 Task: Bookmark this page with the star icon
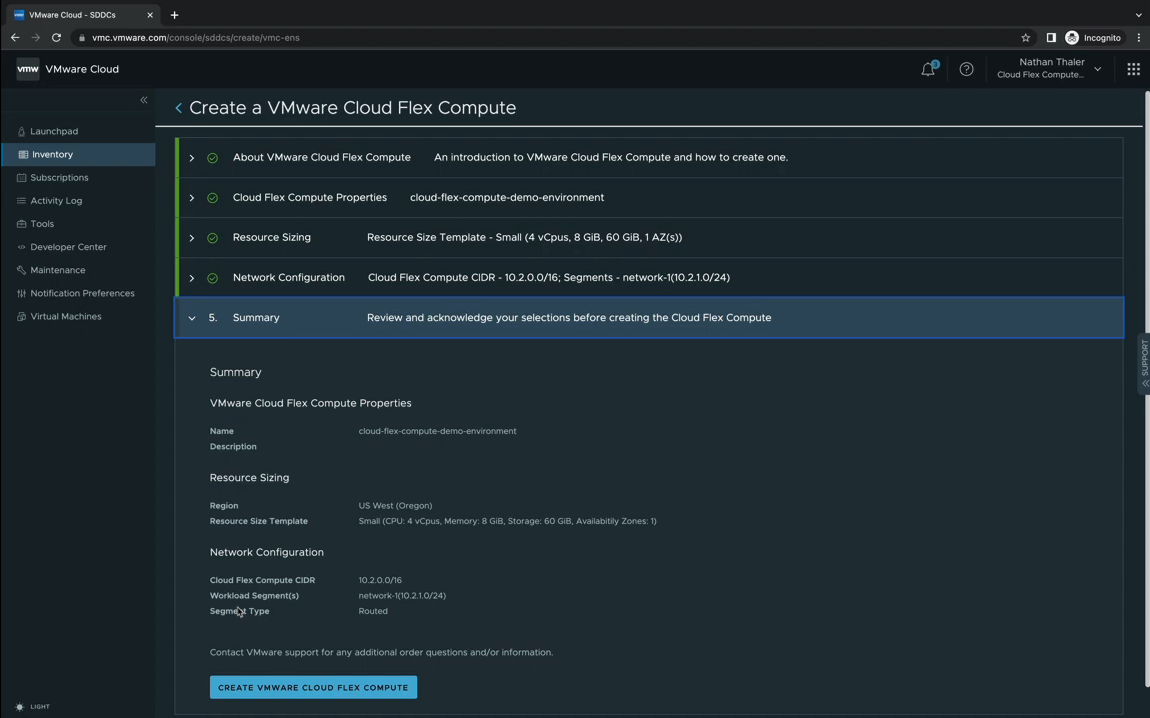click(1025, 37)
